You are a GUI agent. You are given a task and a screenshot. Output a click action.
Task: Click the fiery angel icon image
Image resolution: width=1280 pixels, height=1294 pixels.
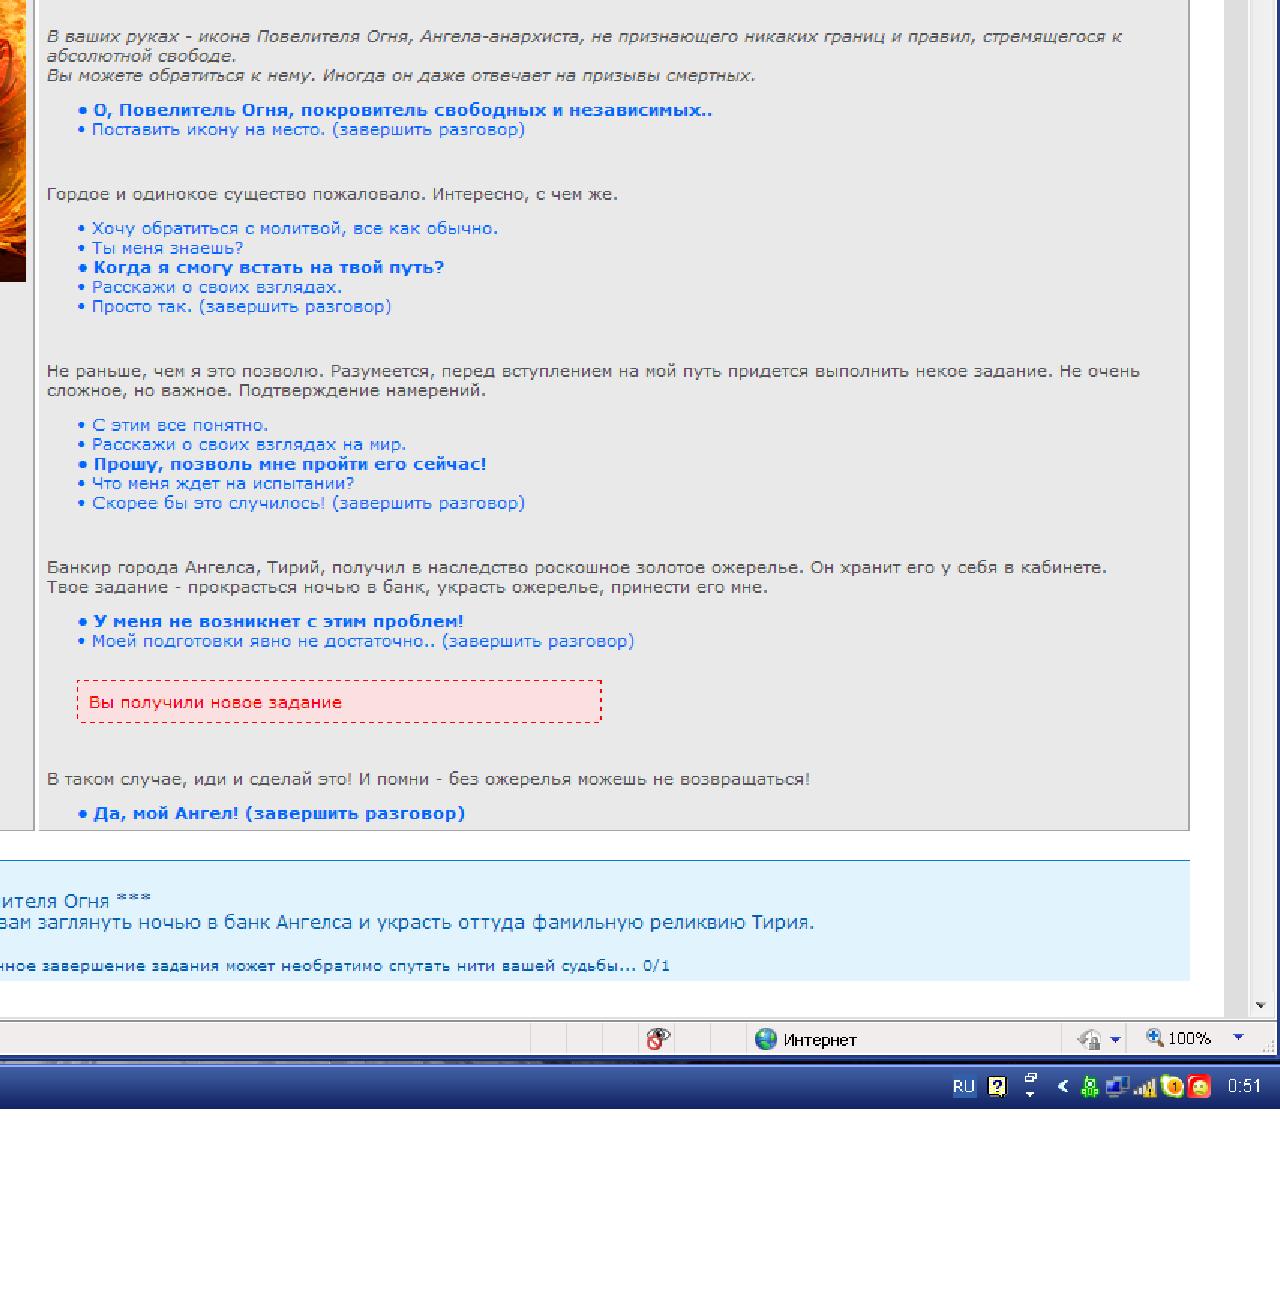pyautogui.click(x=12, y=140)
